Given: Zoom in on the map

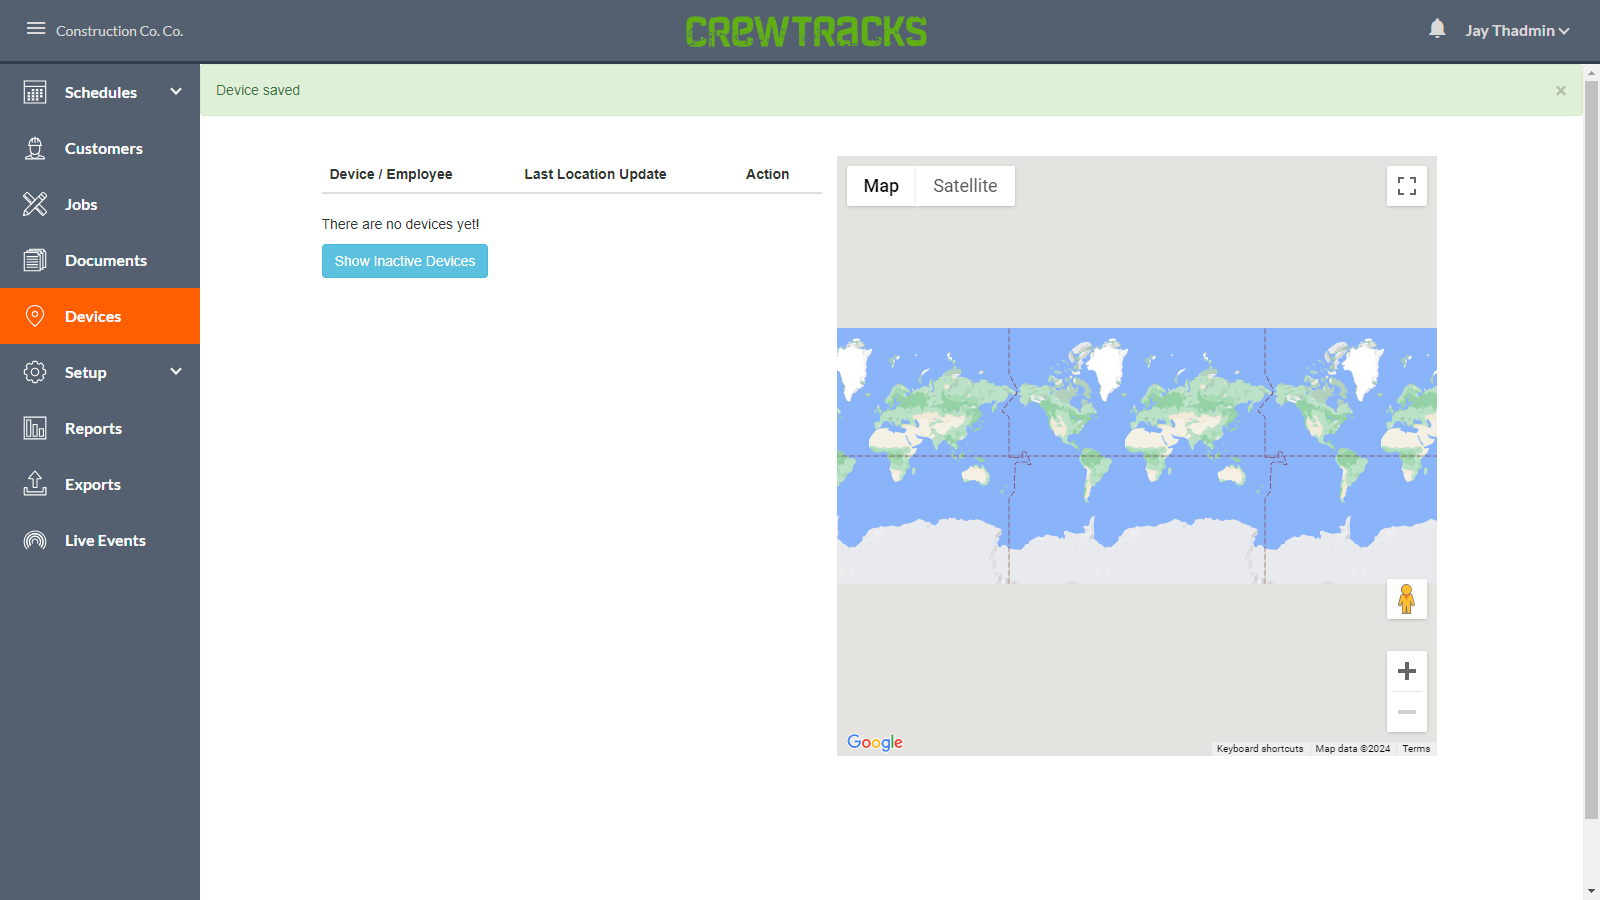Looking at the screenshot, I should [1407, 671].
